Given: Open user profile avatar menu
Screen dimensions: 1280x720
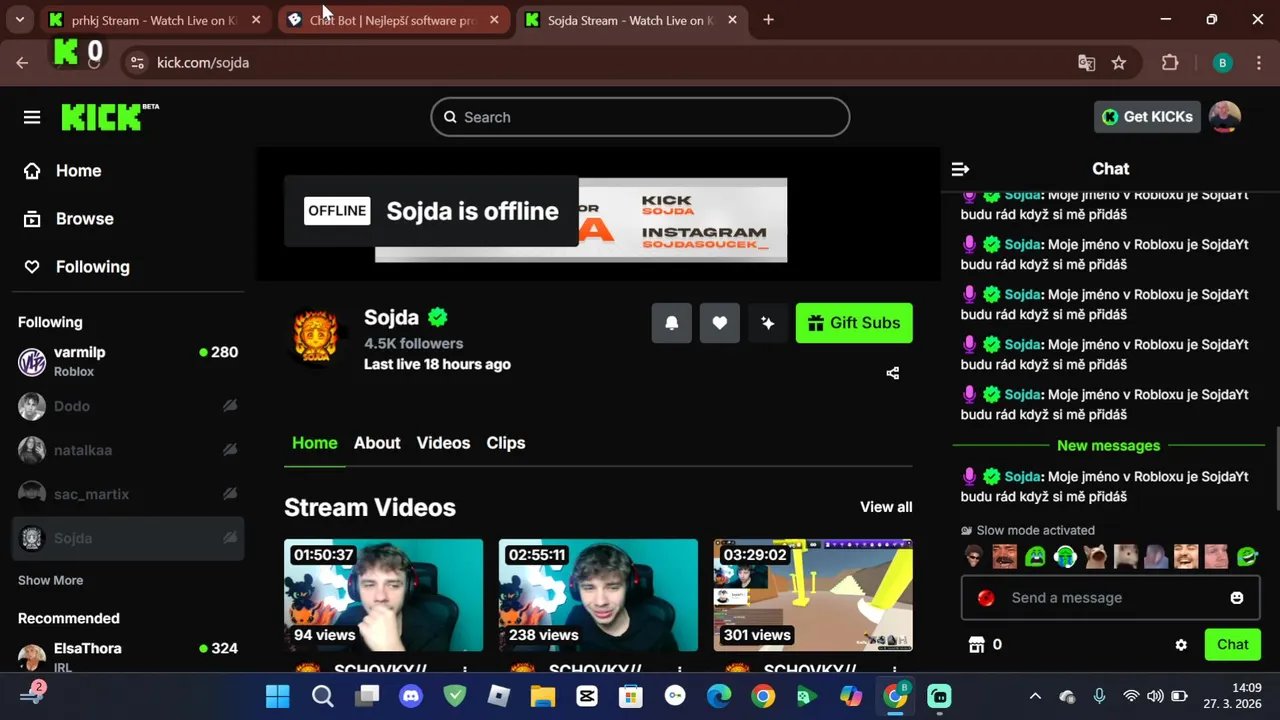Looking at the screenshot, I should [1225, 117].
